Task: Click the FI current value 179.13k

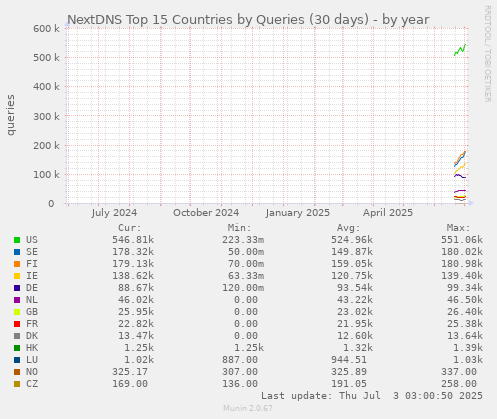Action: click(133, 264)
